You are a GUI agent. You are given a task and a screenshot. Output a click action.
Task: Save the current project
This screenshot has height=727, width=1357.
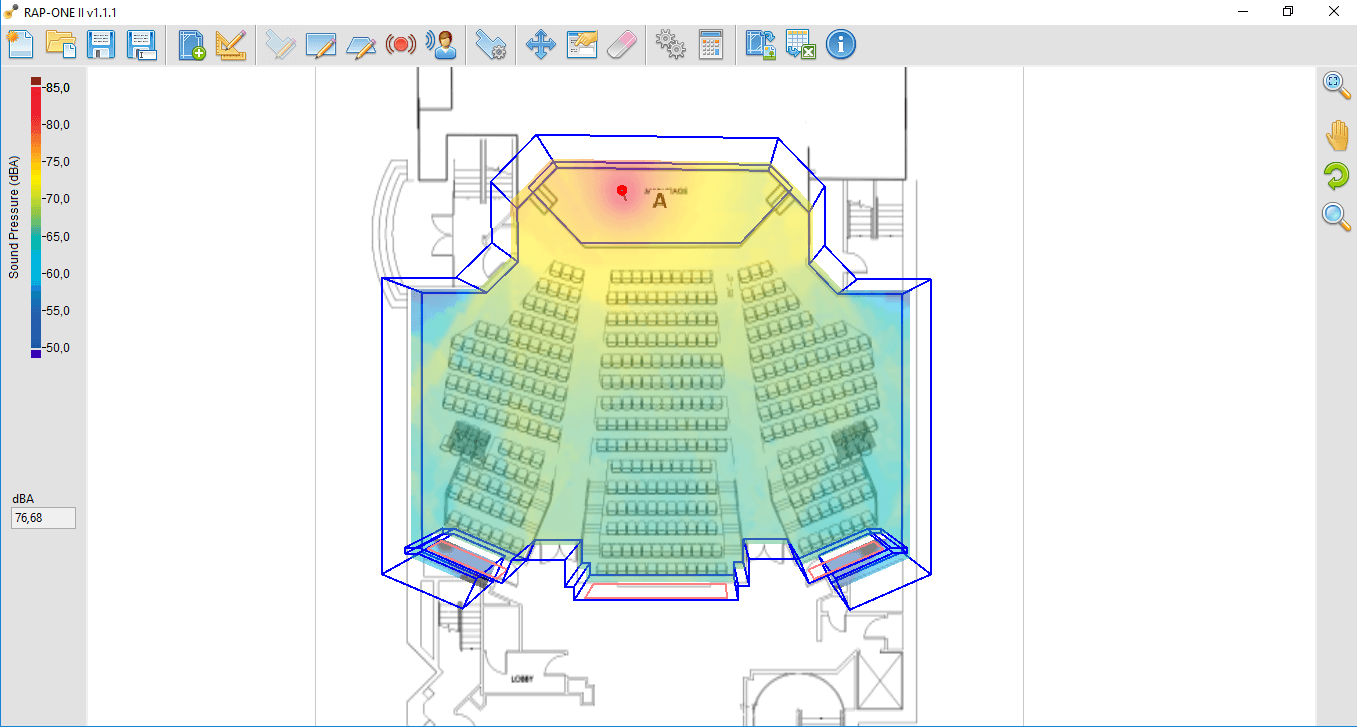[x=101, y=44]
